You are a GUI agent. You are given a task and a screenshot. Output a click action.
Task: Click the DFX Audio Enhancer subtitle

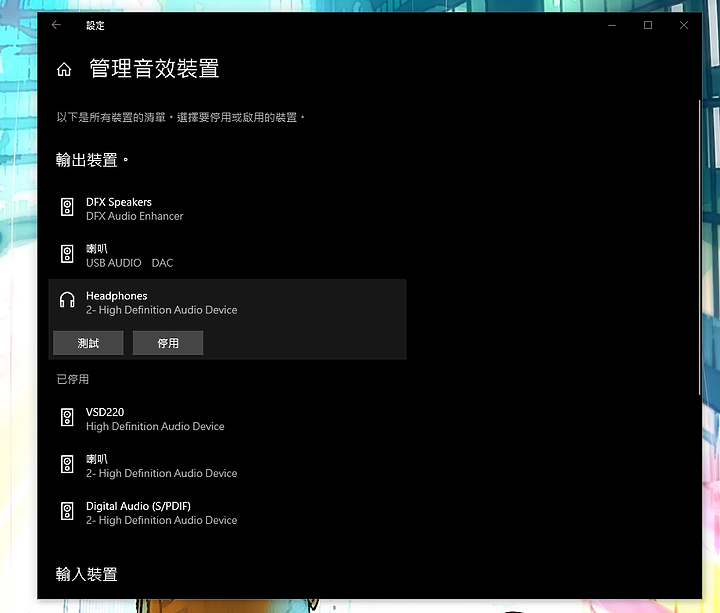135,216
